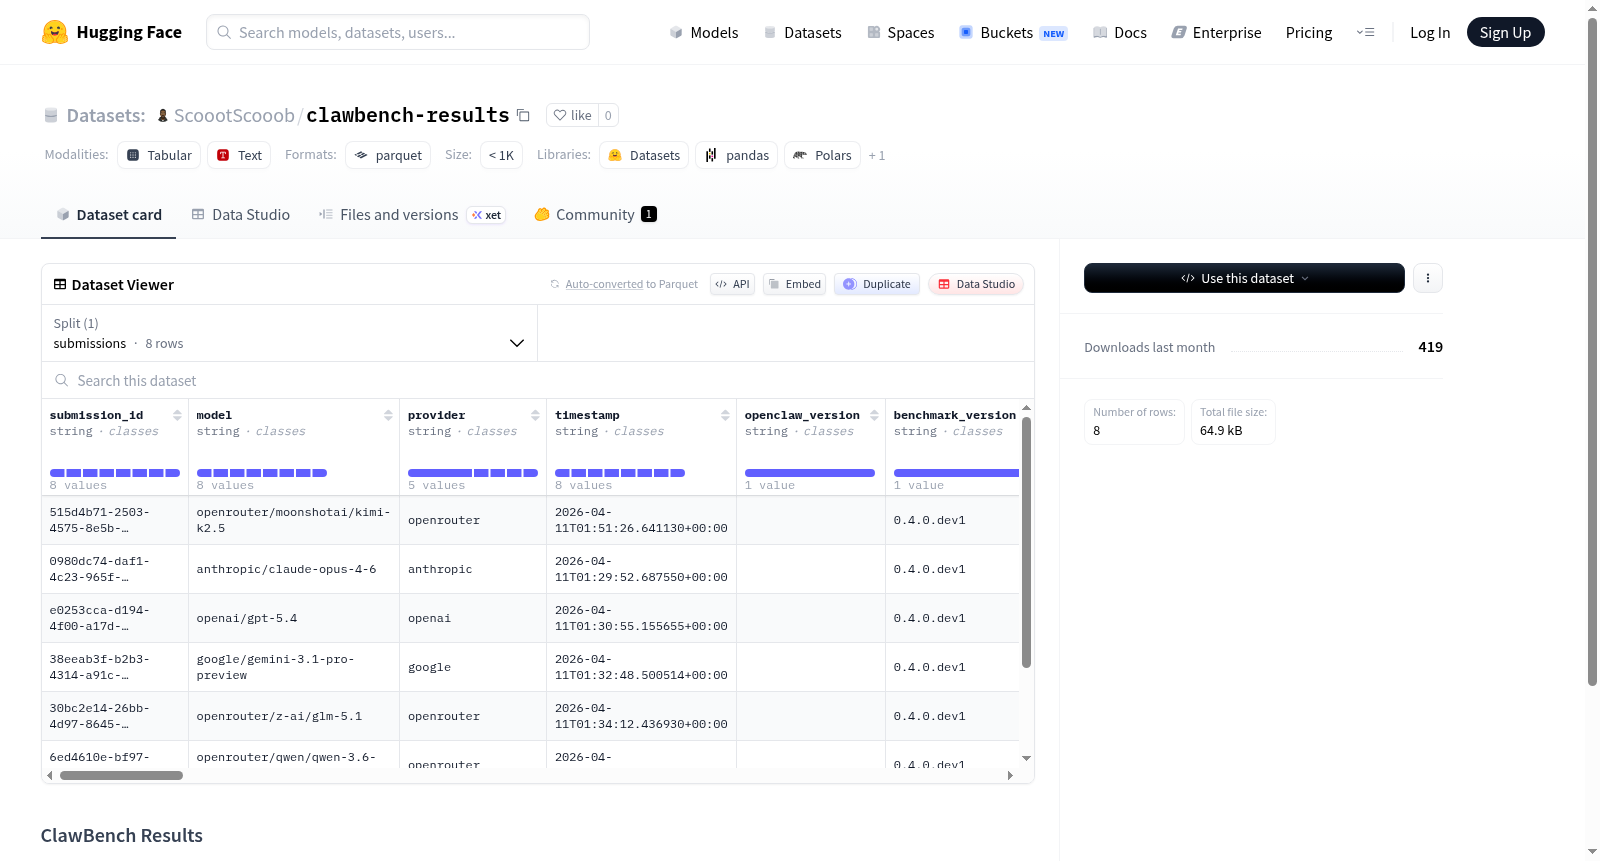The image size is (1600, 861).
Task: Open the Pricing nav item
Action: 1309,32
